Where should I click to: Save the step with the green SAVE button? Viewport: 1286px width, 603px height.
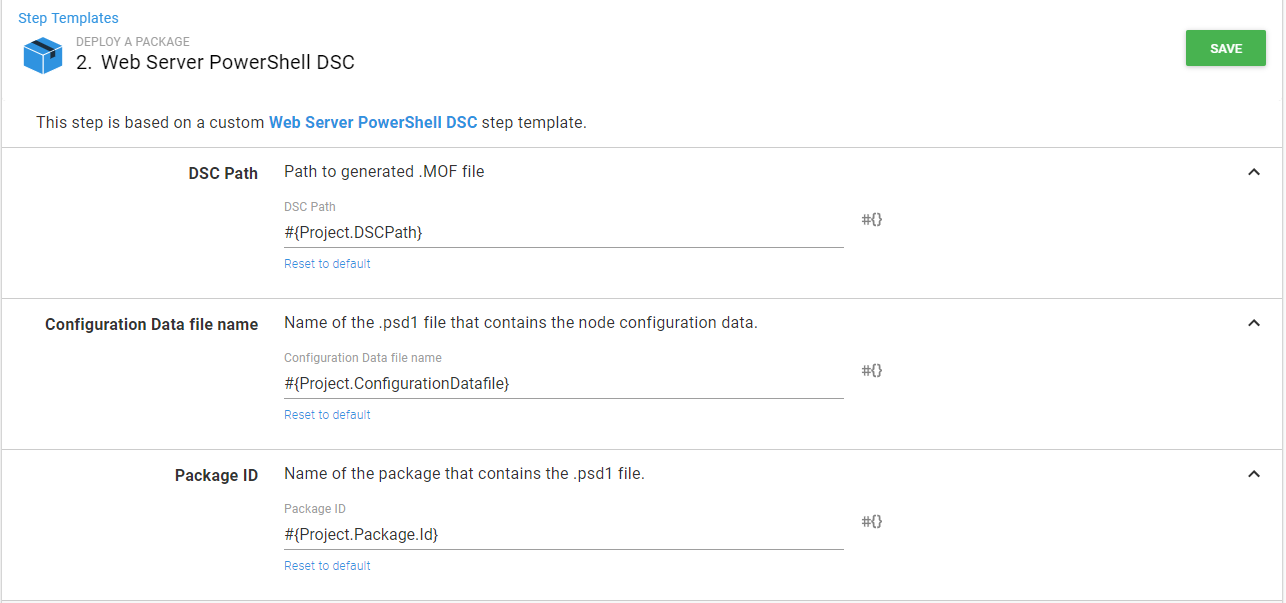1225,48
